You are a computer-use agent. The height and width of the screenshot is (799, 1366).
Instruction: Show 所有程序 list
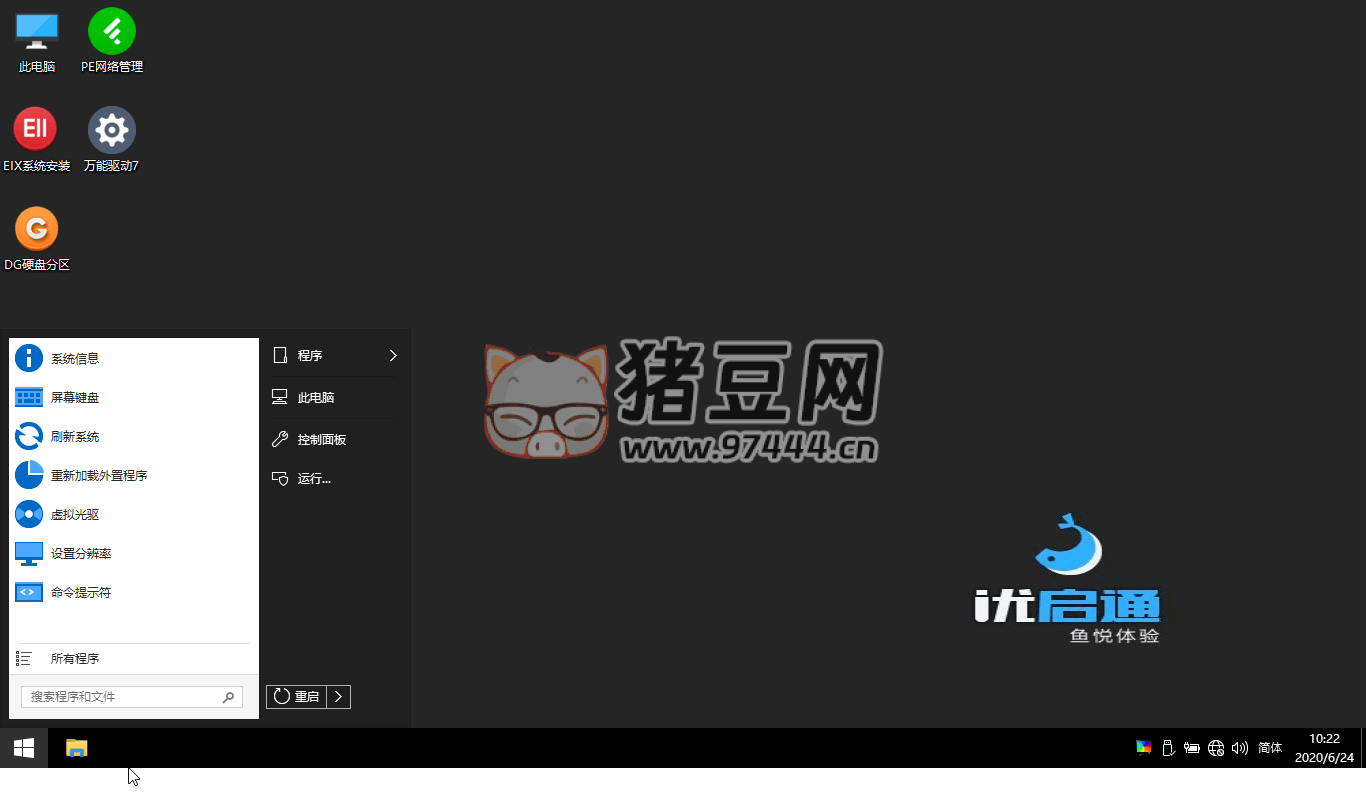[134, 658]
